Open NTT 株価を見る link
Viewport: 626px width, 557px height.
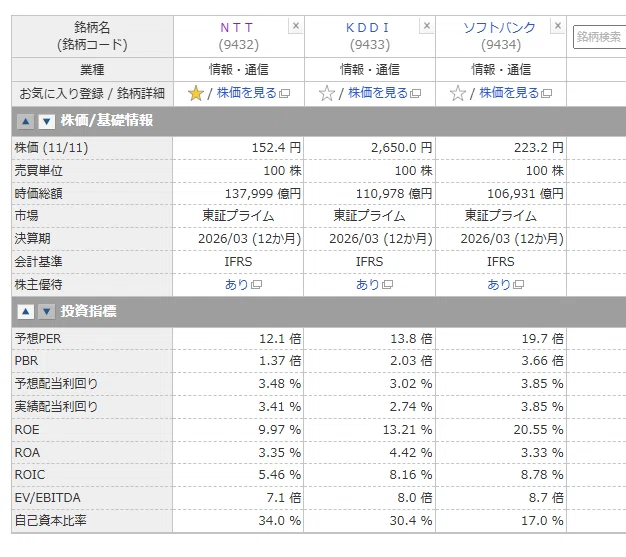[x=246, y=93]
